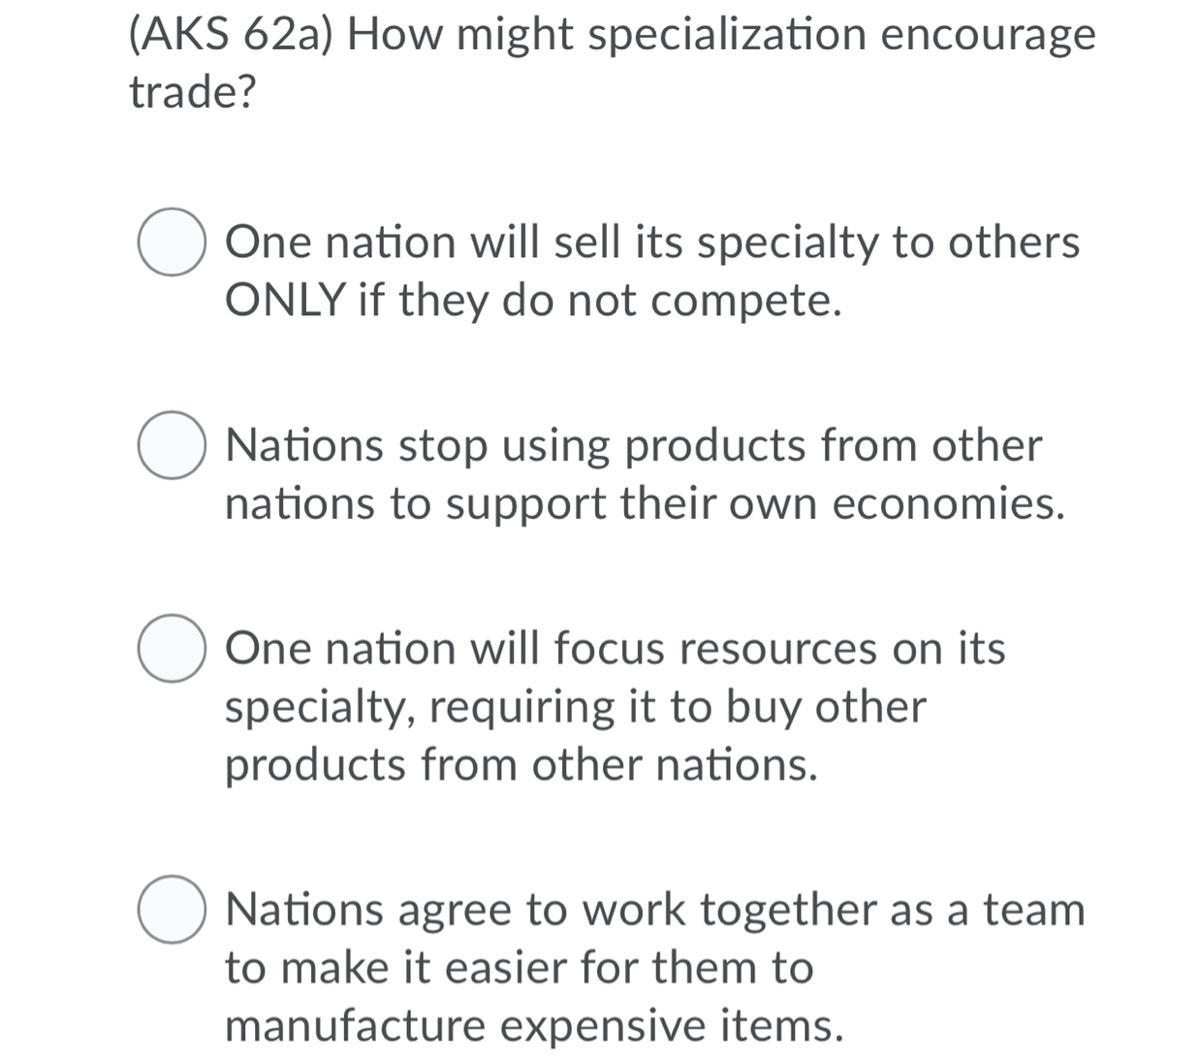Click the '(AKS 62a)' standard code label
The width and height of the screenshot is (1200, 1061).
(231, 35)
